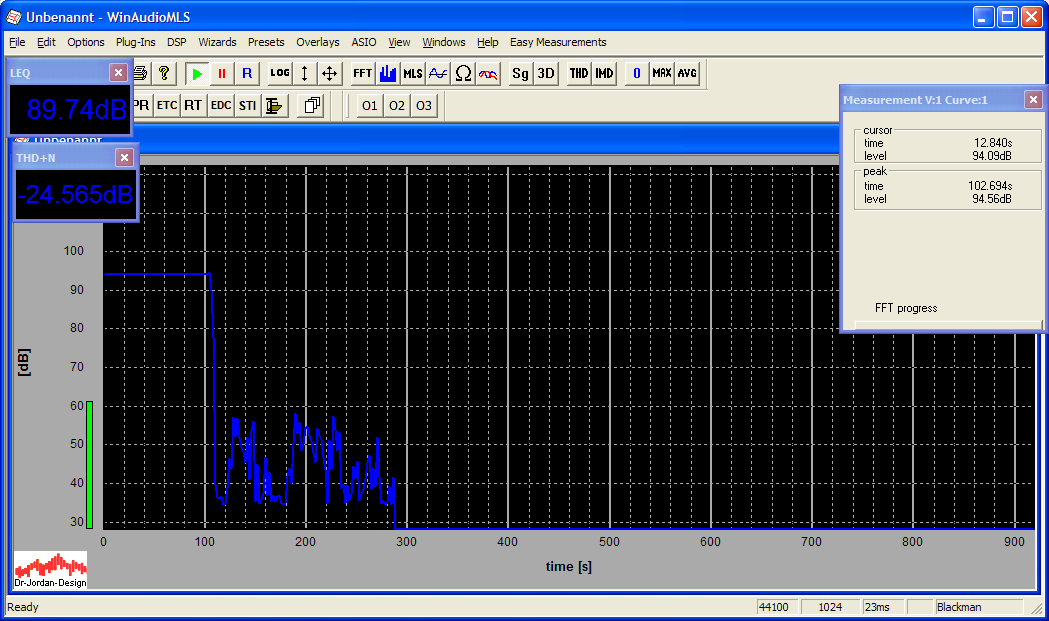
Task: Click the STI speech transmission button
Action: click(x=247, y=105)
